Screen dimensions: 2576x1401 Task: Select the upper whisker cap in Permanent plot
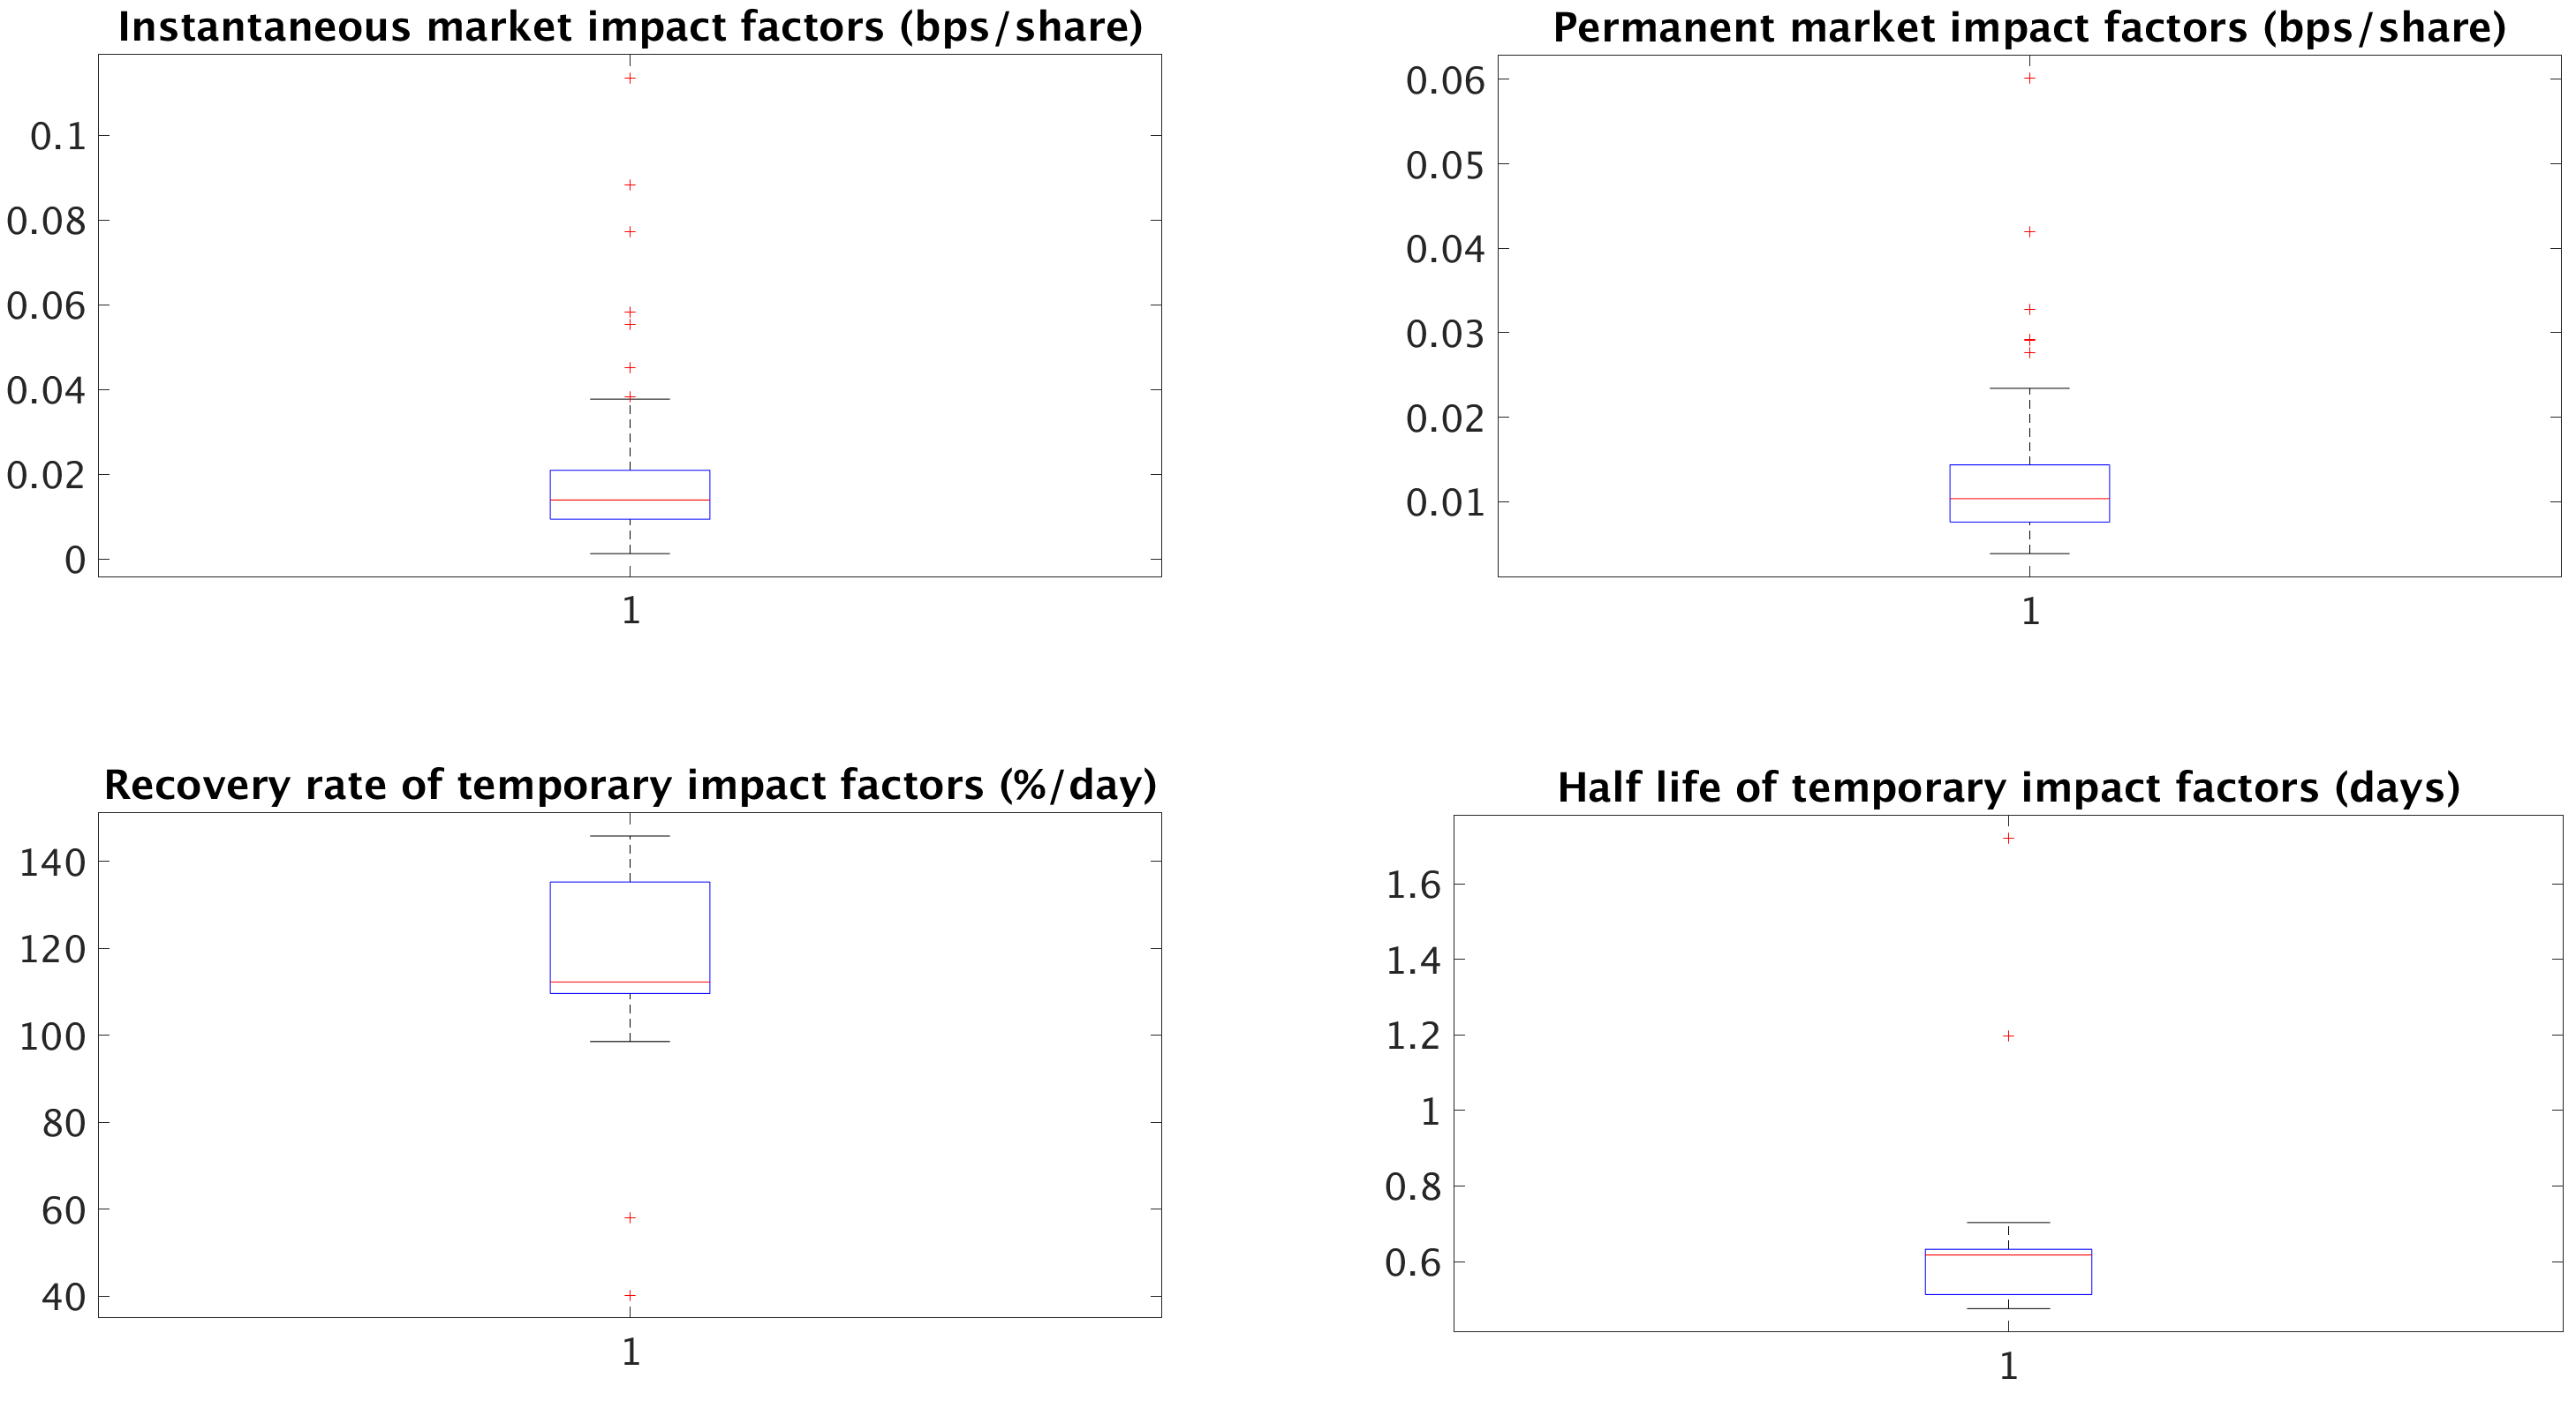(x=2029, y=388)
